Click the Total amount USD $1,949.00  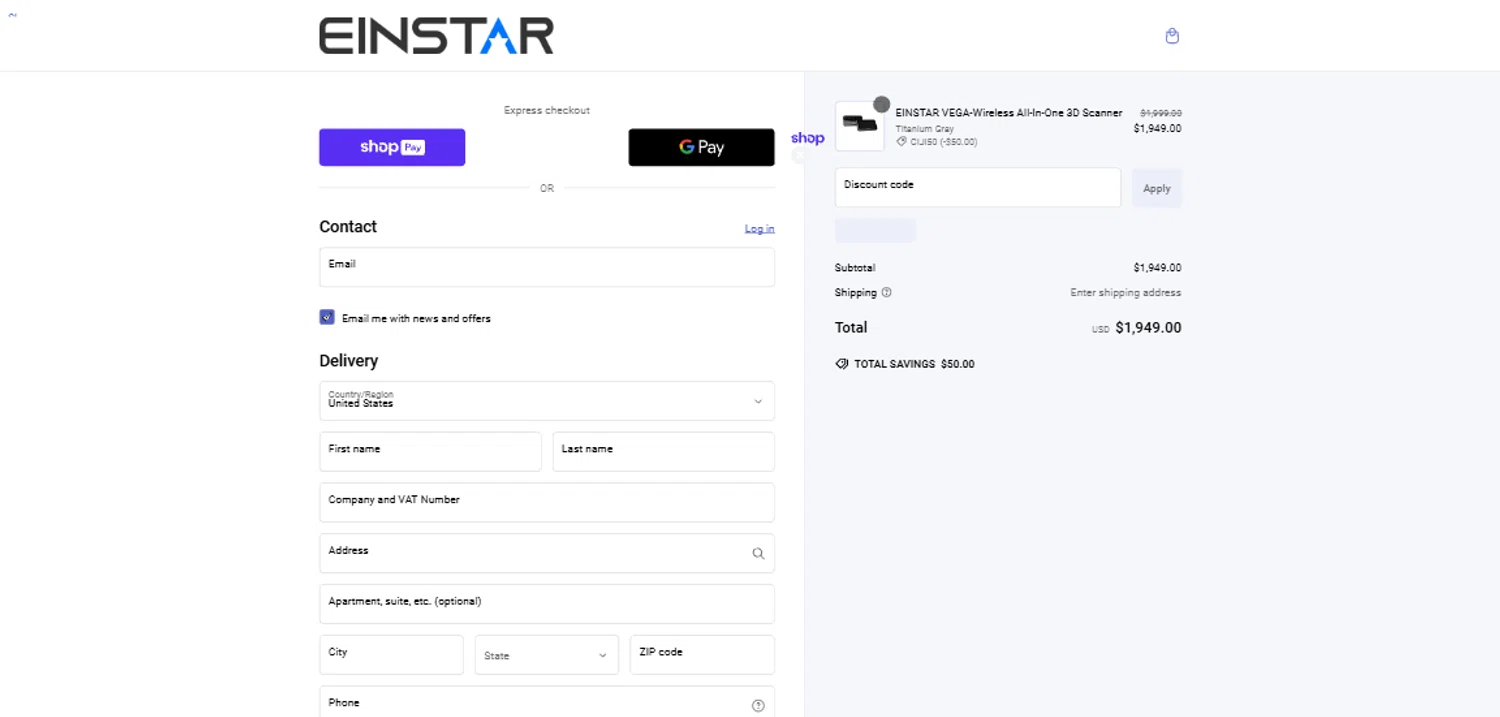1137,328
